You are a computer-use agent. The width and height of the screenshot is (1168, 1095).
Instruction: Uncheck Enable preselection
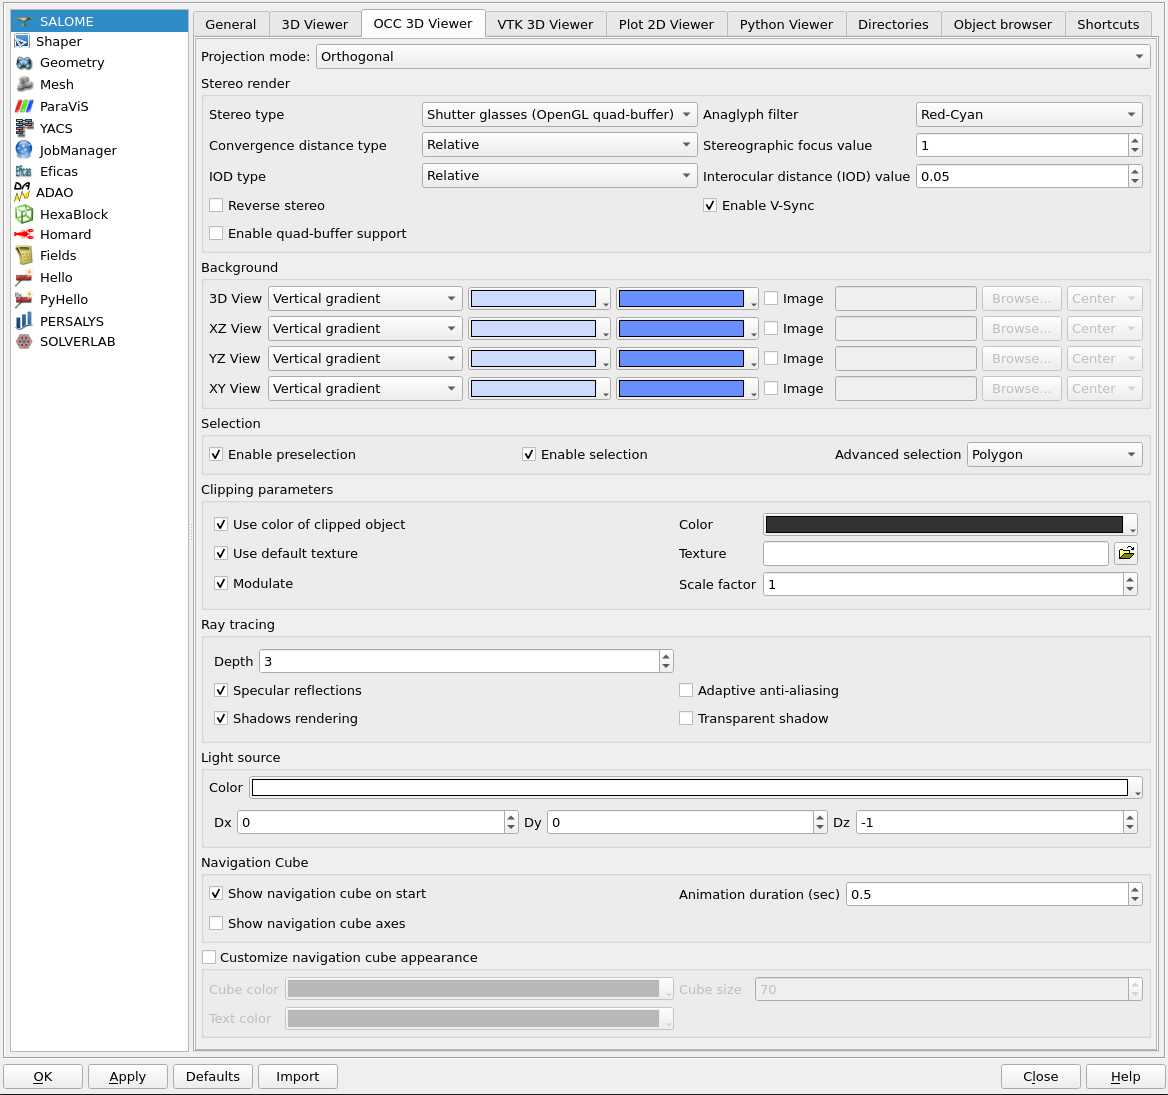pos(216,454)
